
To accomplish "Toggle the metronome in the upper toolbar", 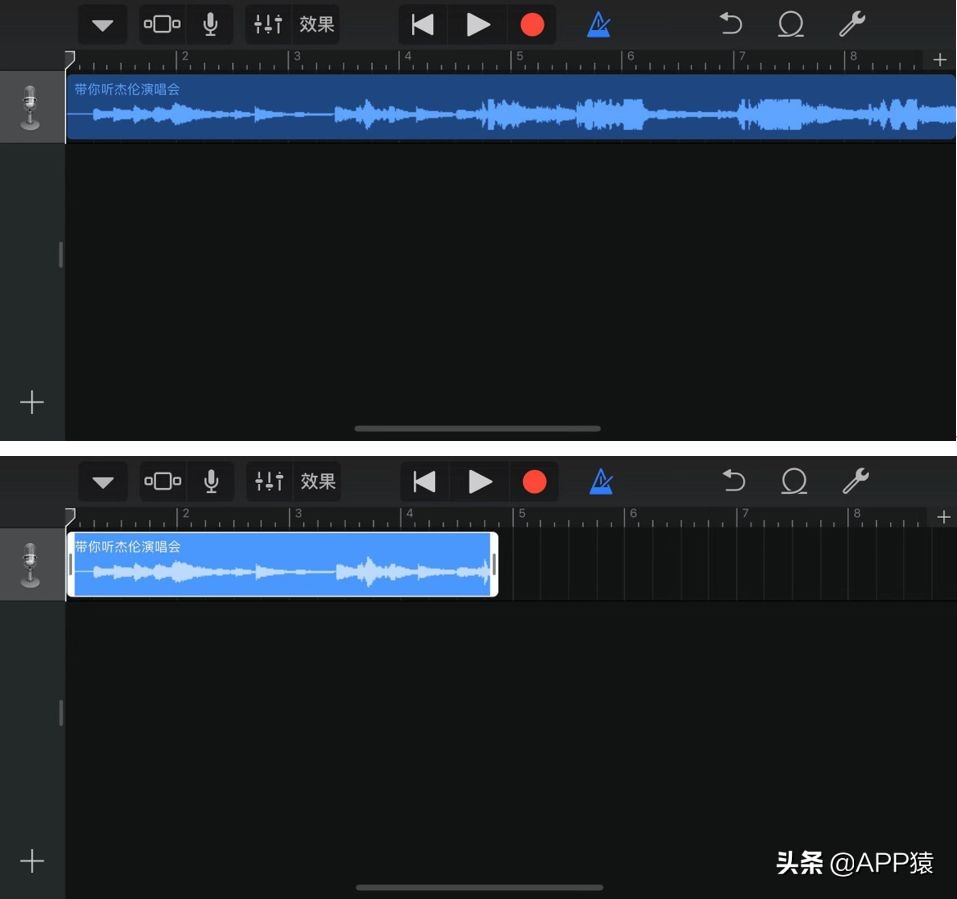I will click(x=598, y=25).
